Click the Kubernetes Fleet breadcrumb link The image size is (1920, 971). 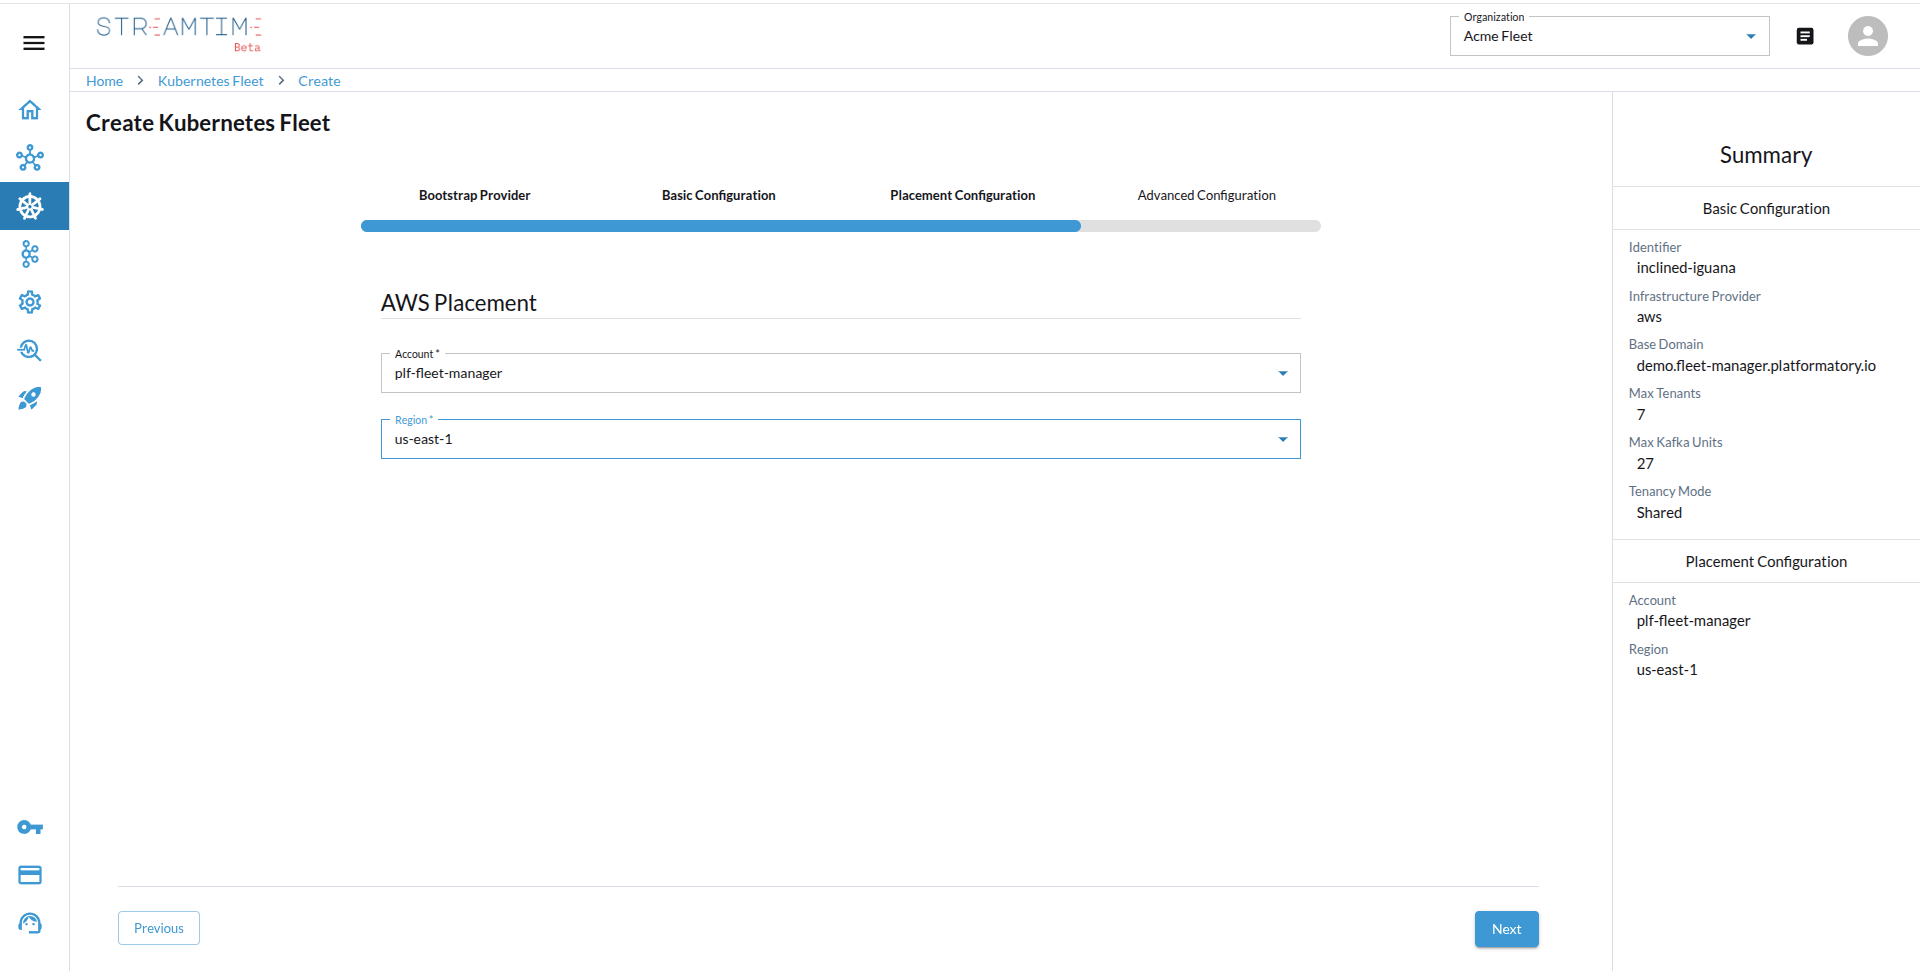[210, 81]
